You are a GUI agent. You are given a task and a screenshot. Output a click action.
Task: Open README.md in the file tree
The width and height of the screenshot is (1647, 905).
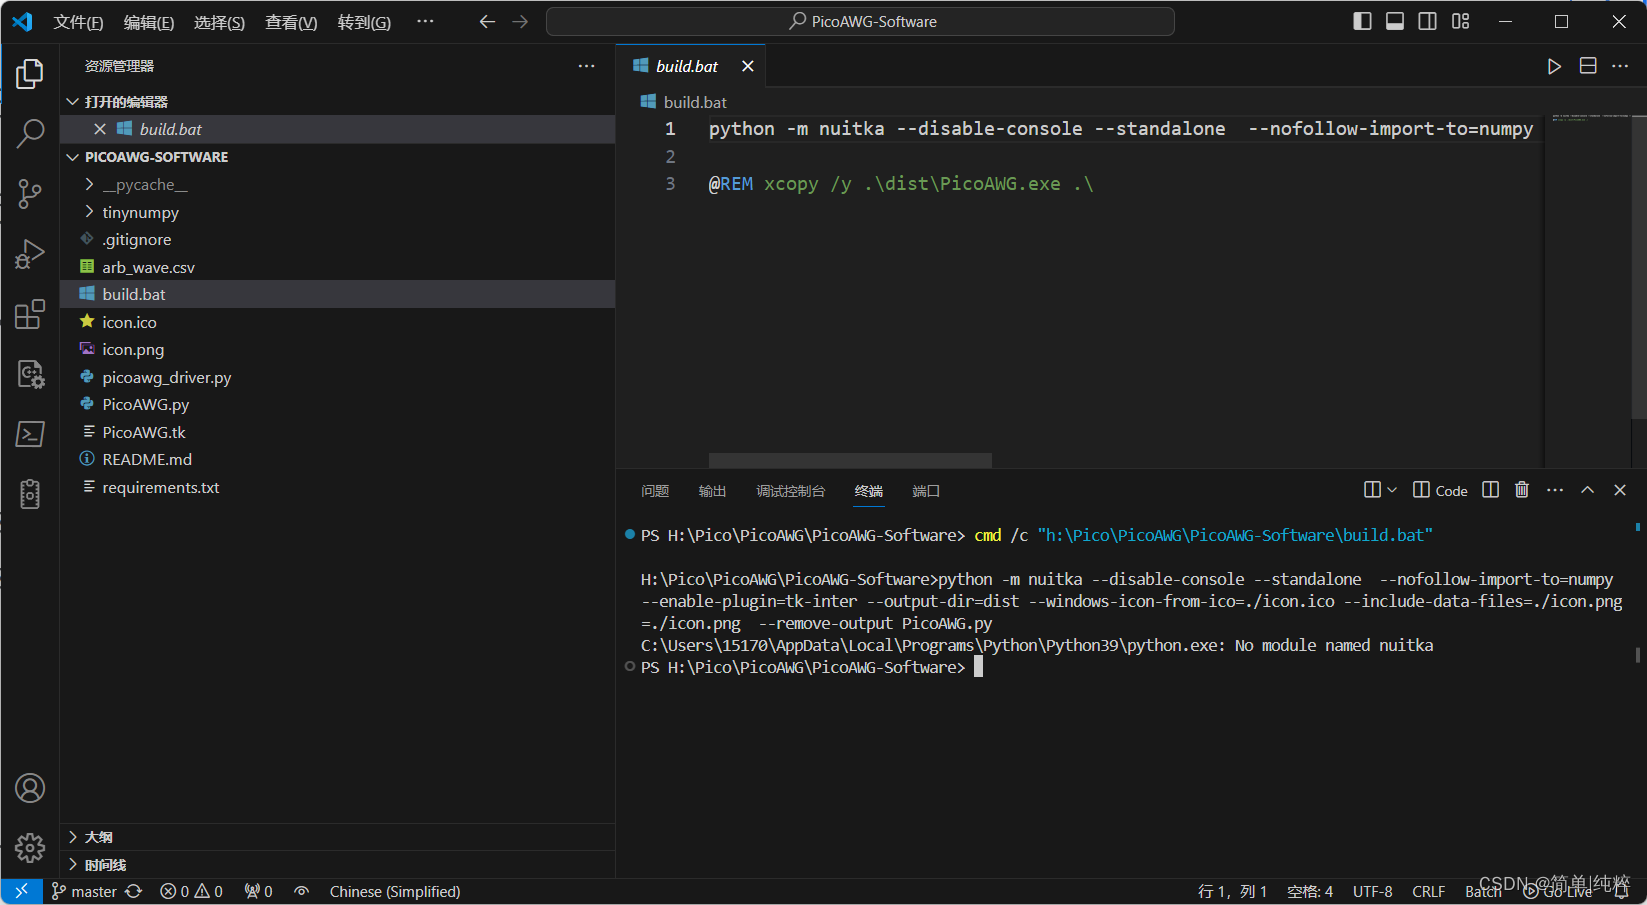tap(337, 459)
